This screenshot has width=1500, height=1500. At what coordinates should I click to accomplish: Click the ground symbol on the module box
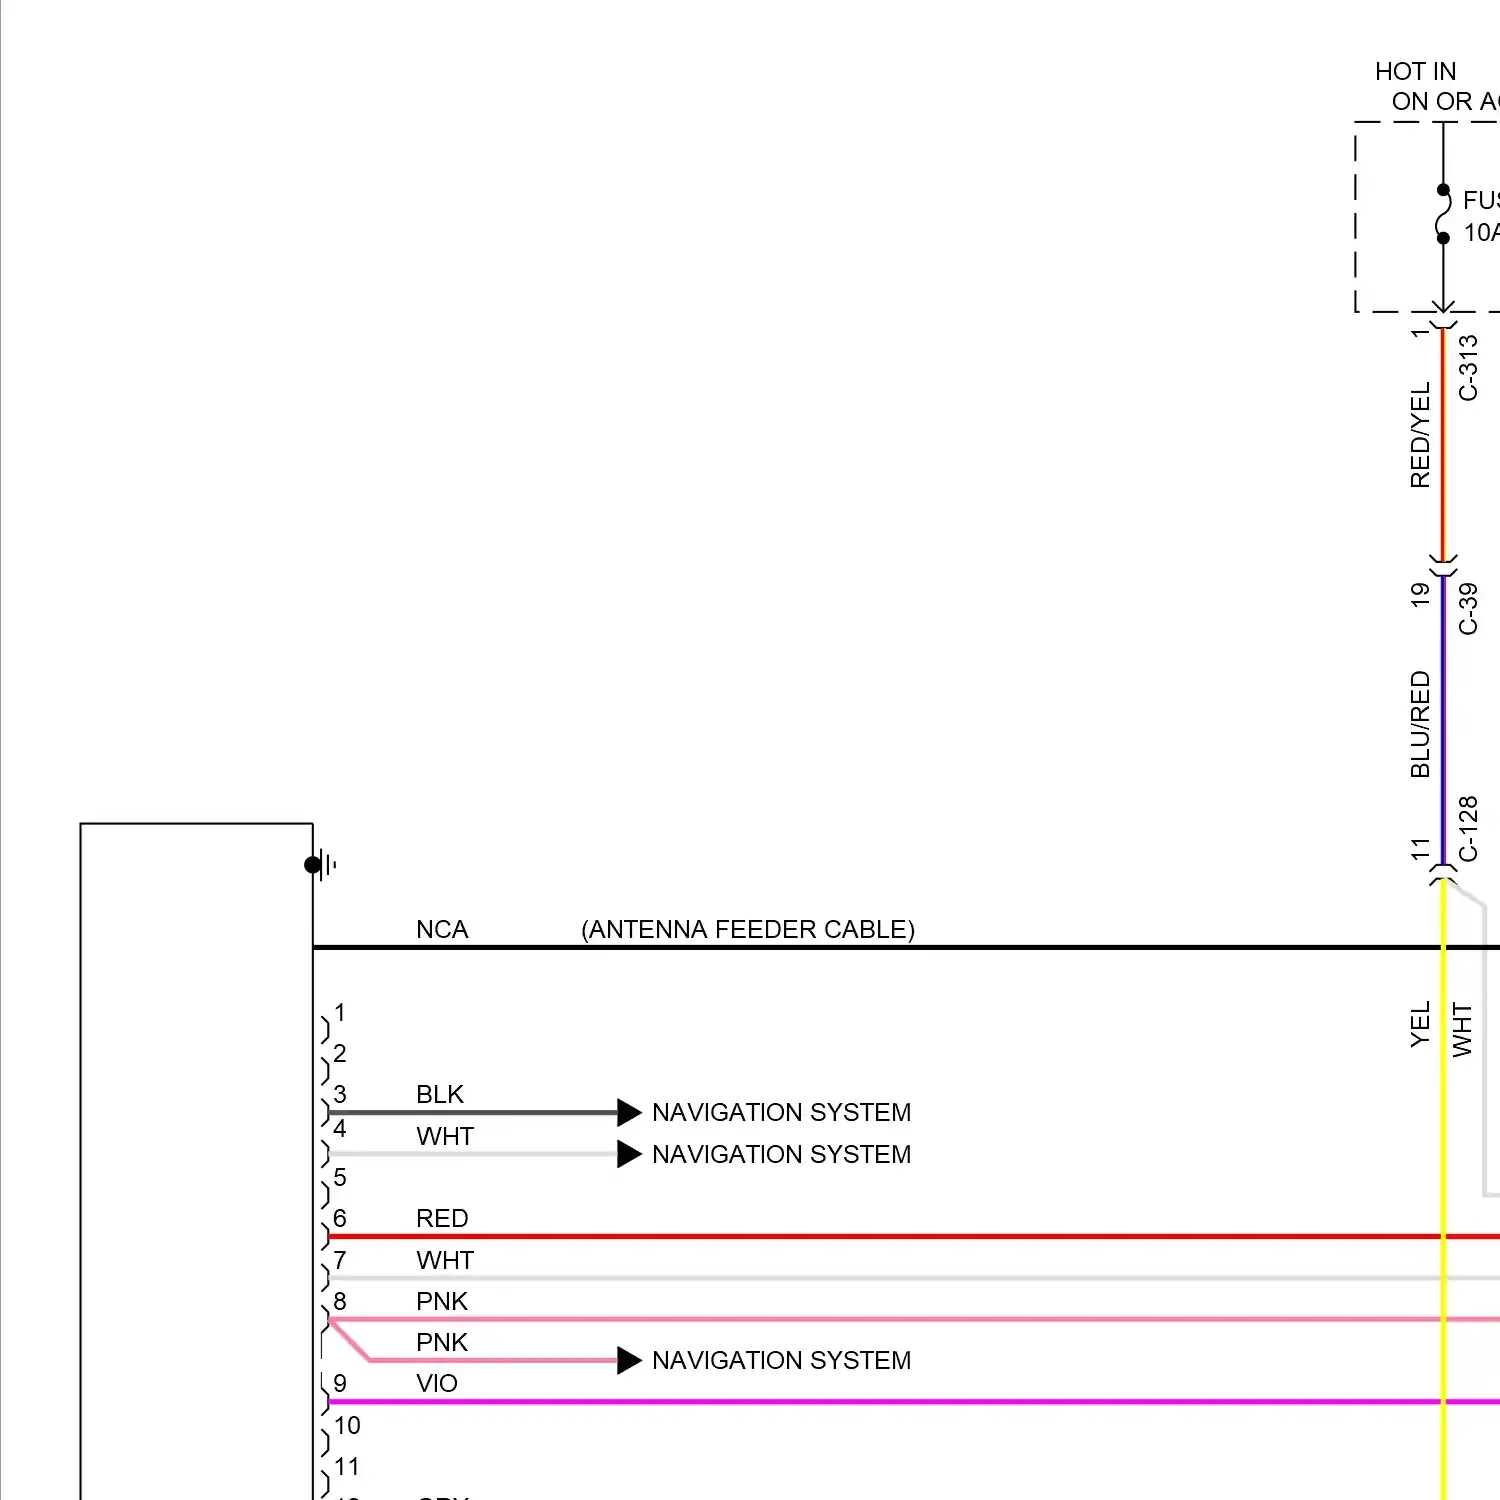321,865
